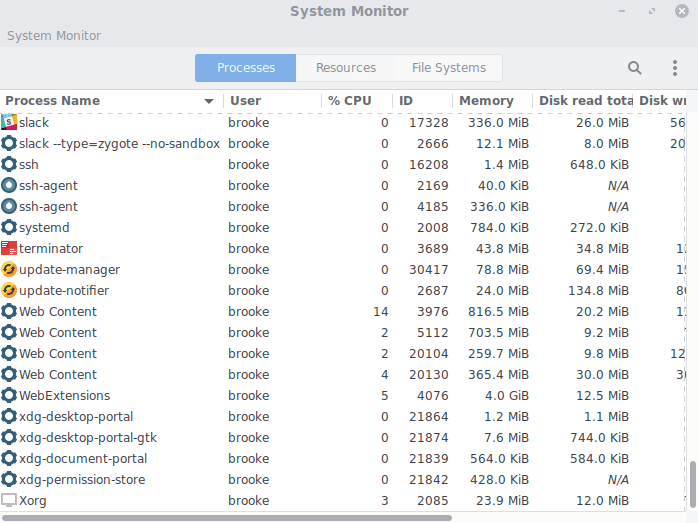Open the File Systems tab

pos(449,68)
